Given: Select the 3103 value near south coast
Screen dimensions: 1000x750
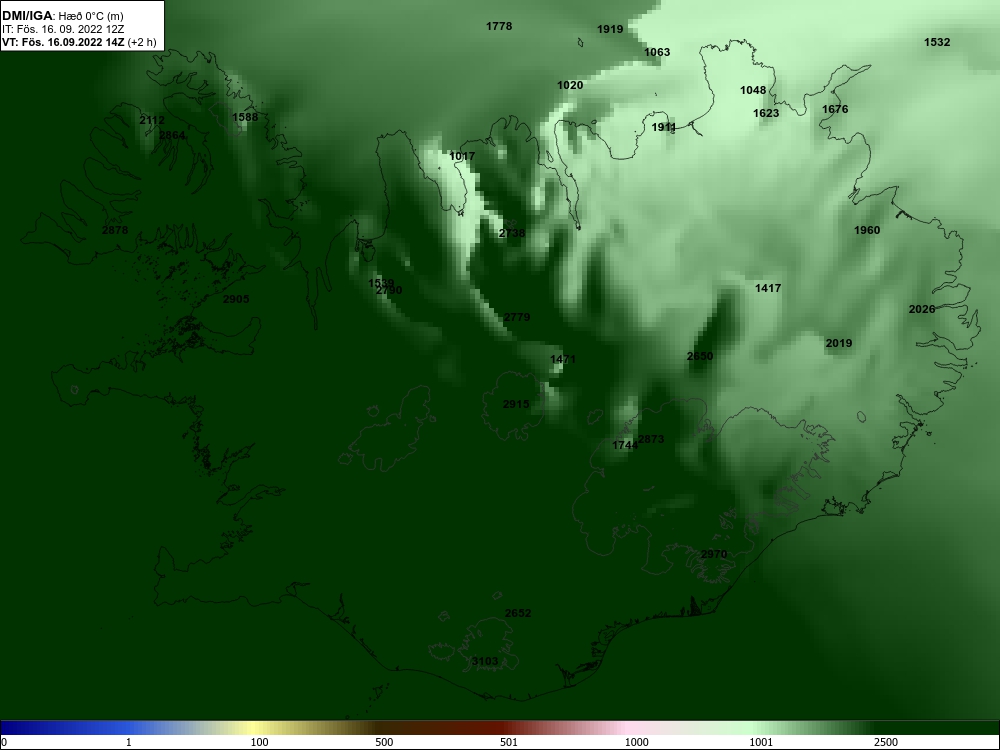Looking at the screenshot, I should [x=485, y=661].
